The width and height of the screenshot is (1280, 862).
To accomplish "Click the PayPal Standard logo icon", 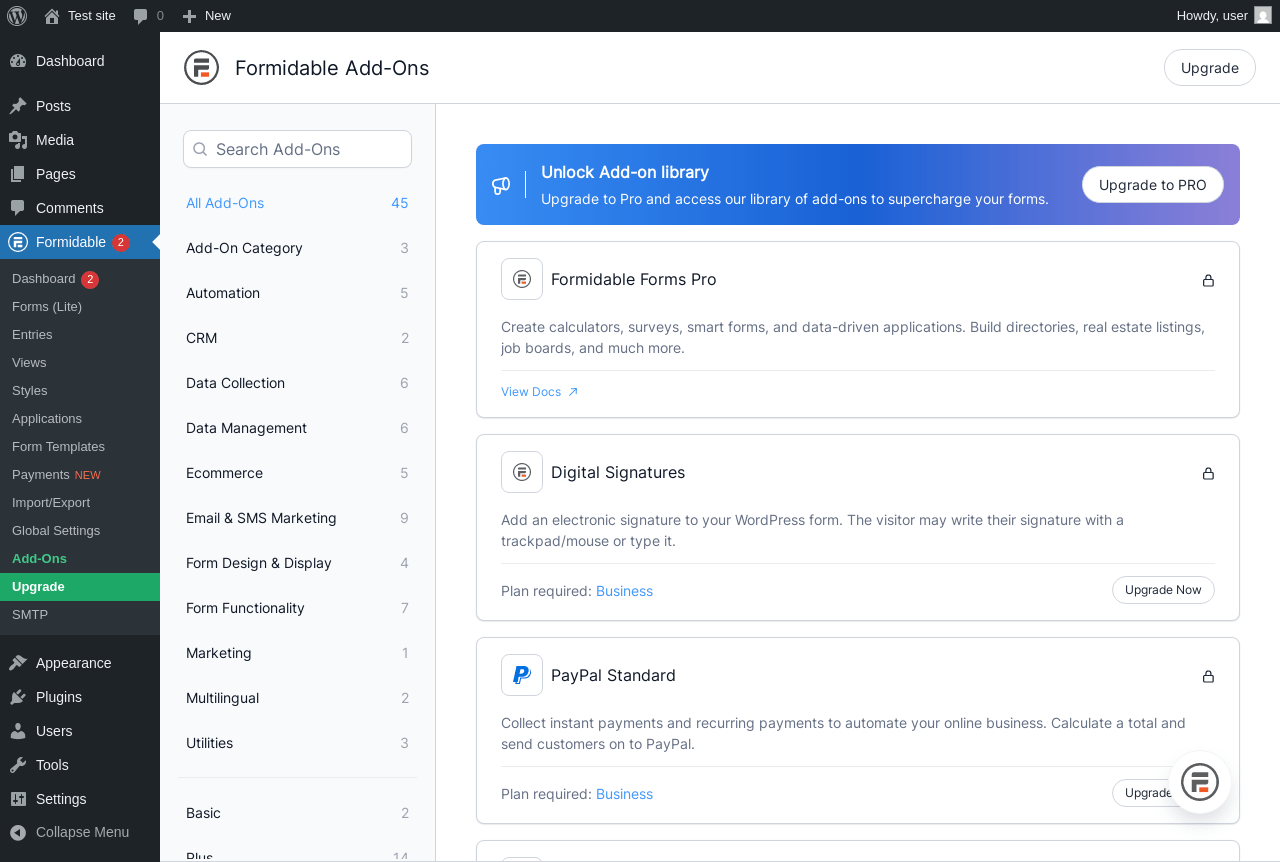I will click(522, 675).
